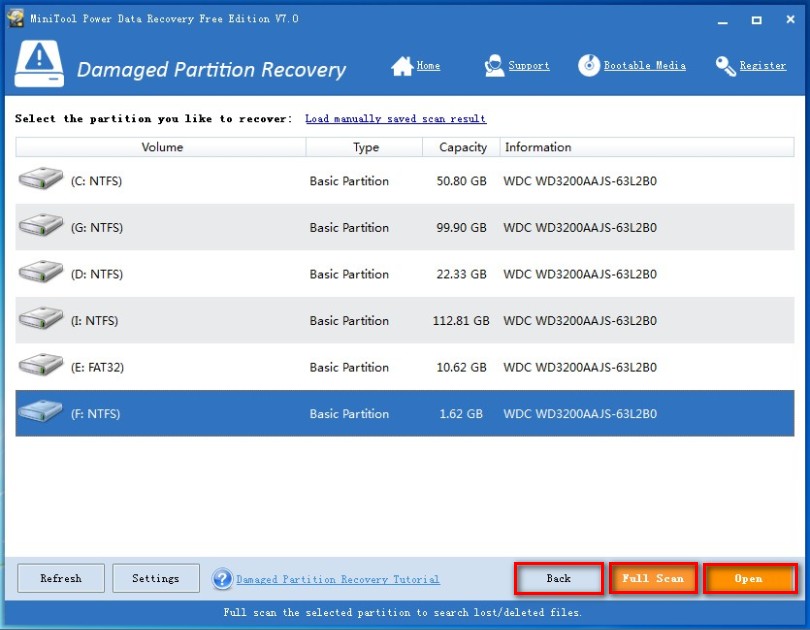Open Damaged Partition Recovery Tutorial link
The image size is (810, 630).
pos(338,579)
